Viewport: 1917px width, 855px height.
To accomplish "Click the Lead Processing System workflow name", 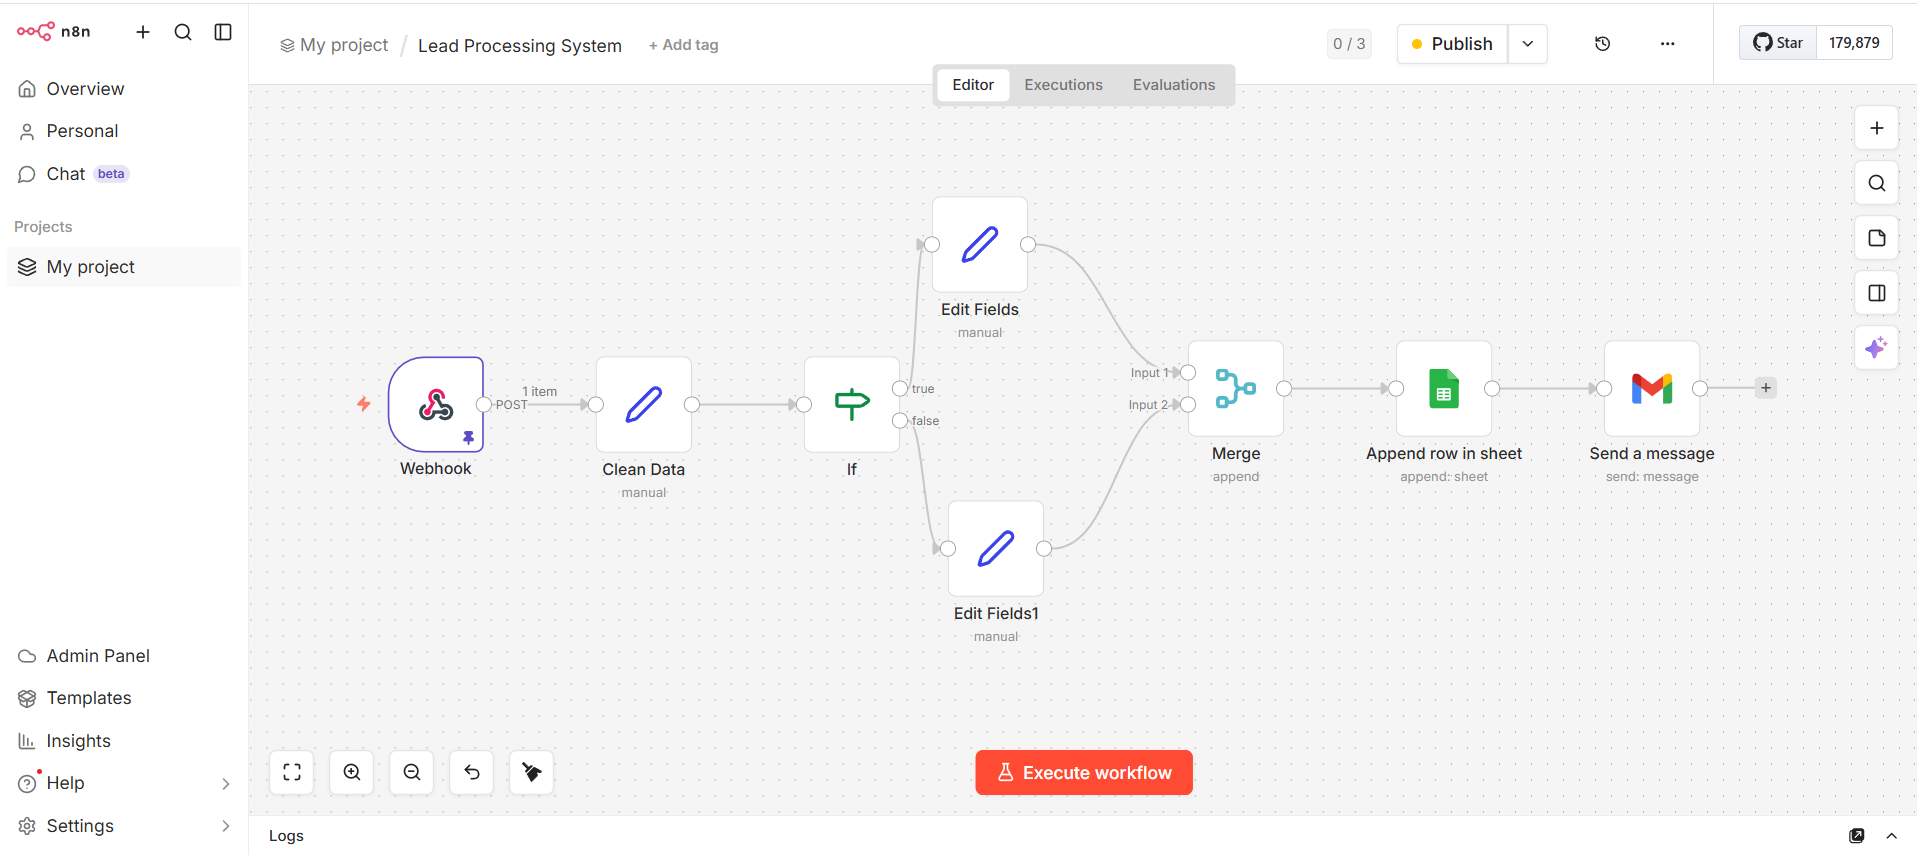I will pos(520,46).
